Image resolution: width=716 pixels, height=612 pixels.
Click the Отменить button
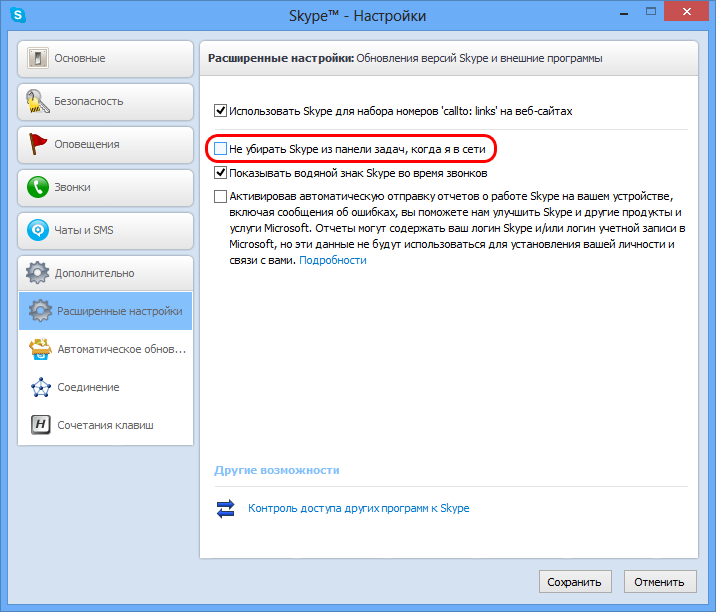point(660,582)
